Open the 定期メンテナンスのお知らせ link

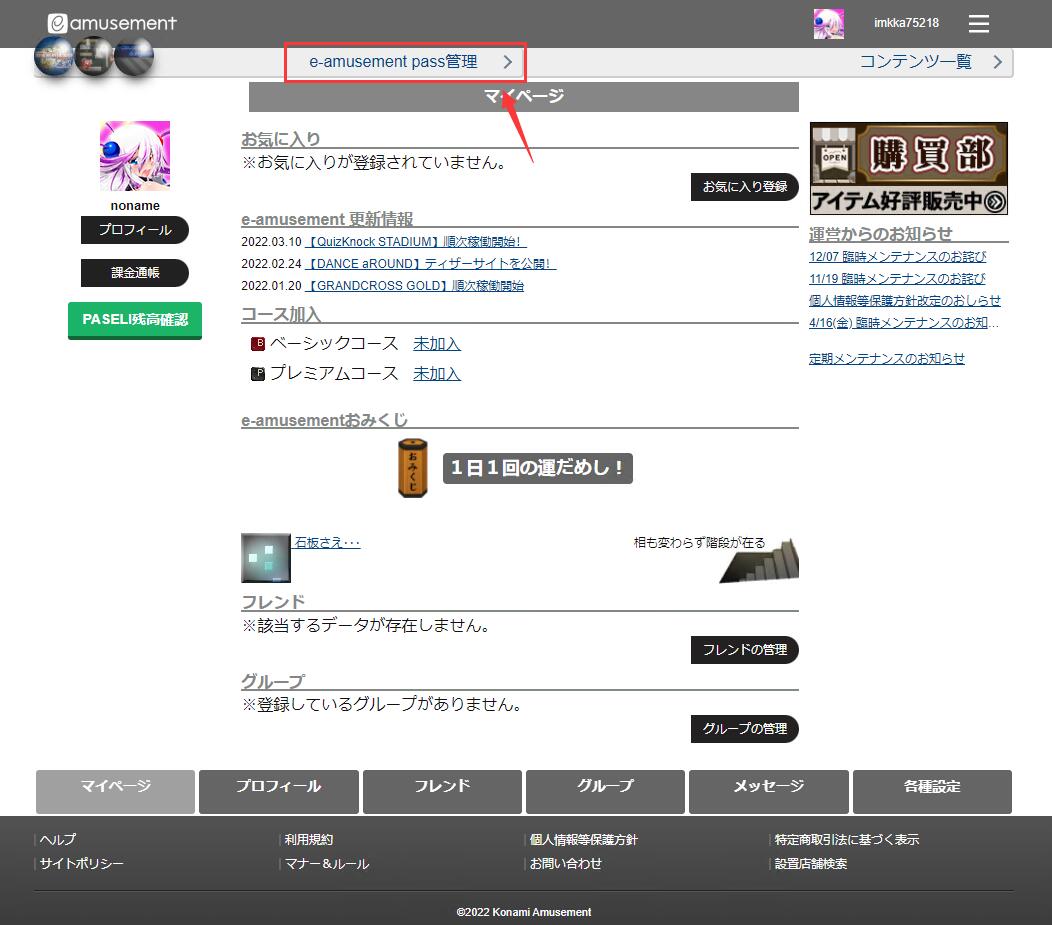pos(886,359)
